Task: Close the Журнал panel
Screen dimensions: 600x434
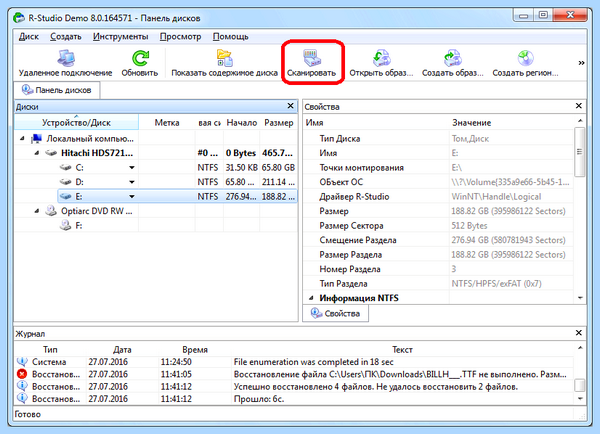Action: 579,333
